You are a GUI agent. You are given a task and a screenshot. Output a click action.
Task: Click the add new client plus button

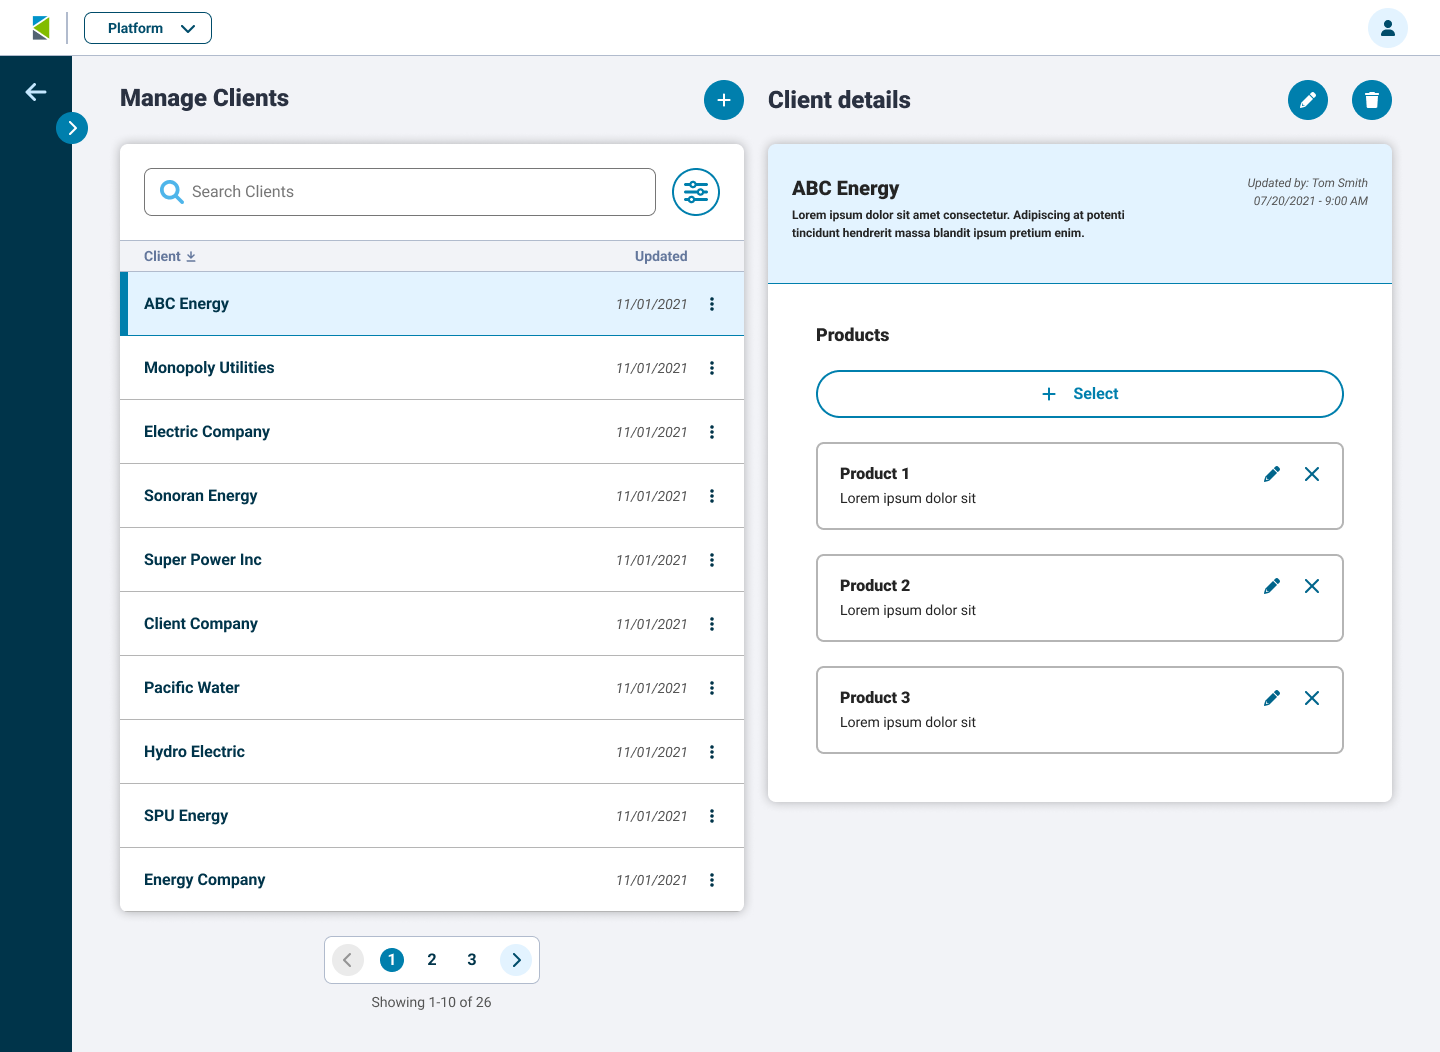(x=723, y=100)
